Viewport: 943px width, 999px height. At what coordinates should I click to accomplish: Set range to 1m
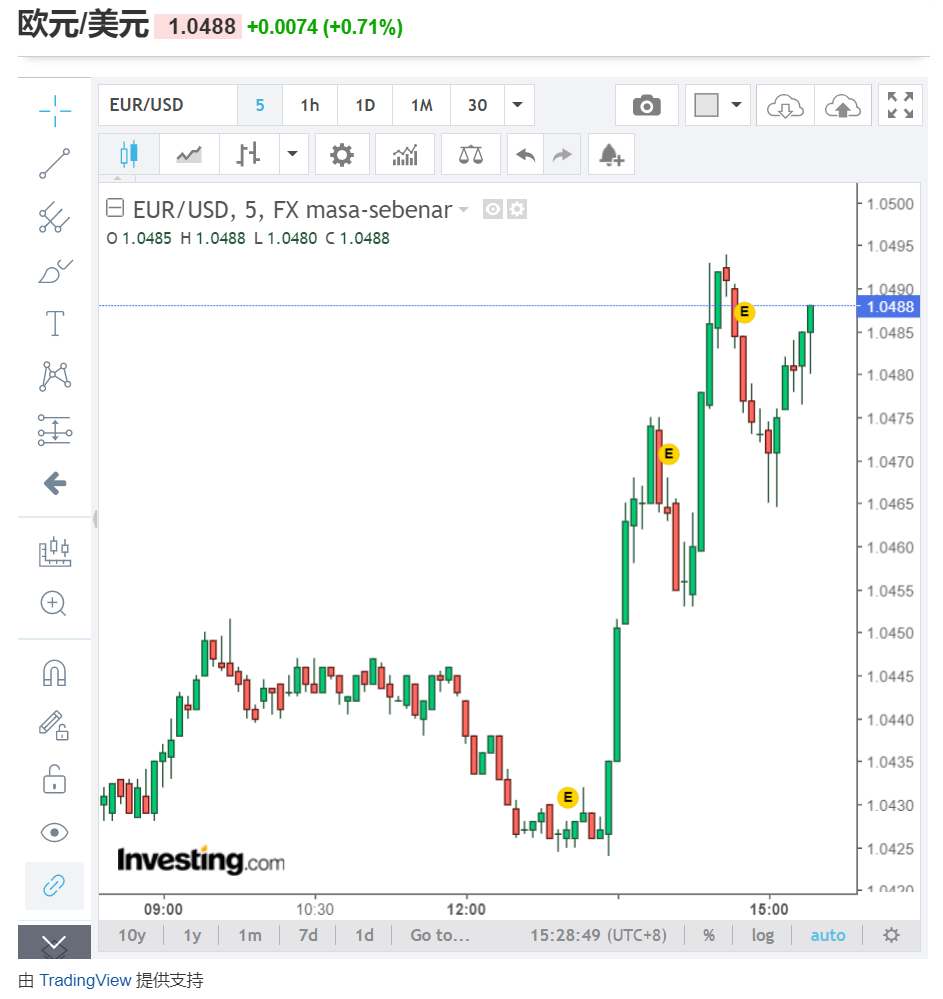pos(250,935)
